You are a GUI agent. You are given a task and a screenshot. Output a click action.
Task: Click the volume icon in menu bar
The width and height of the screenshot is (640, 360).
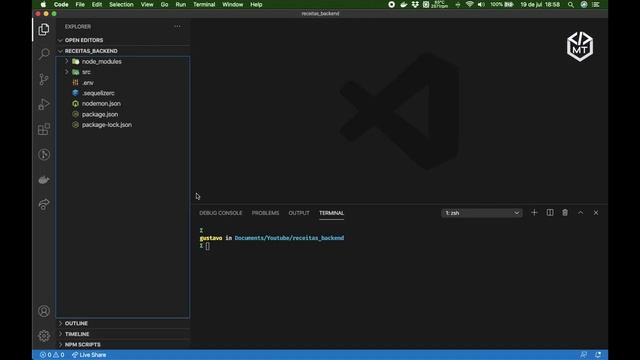(481, 4)
